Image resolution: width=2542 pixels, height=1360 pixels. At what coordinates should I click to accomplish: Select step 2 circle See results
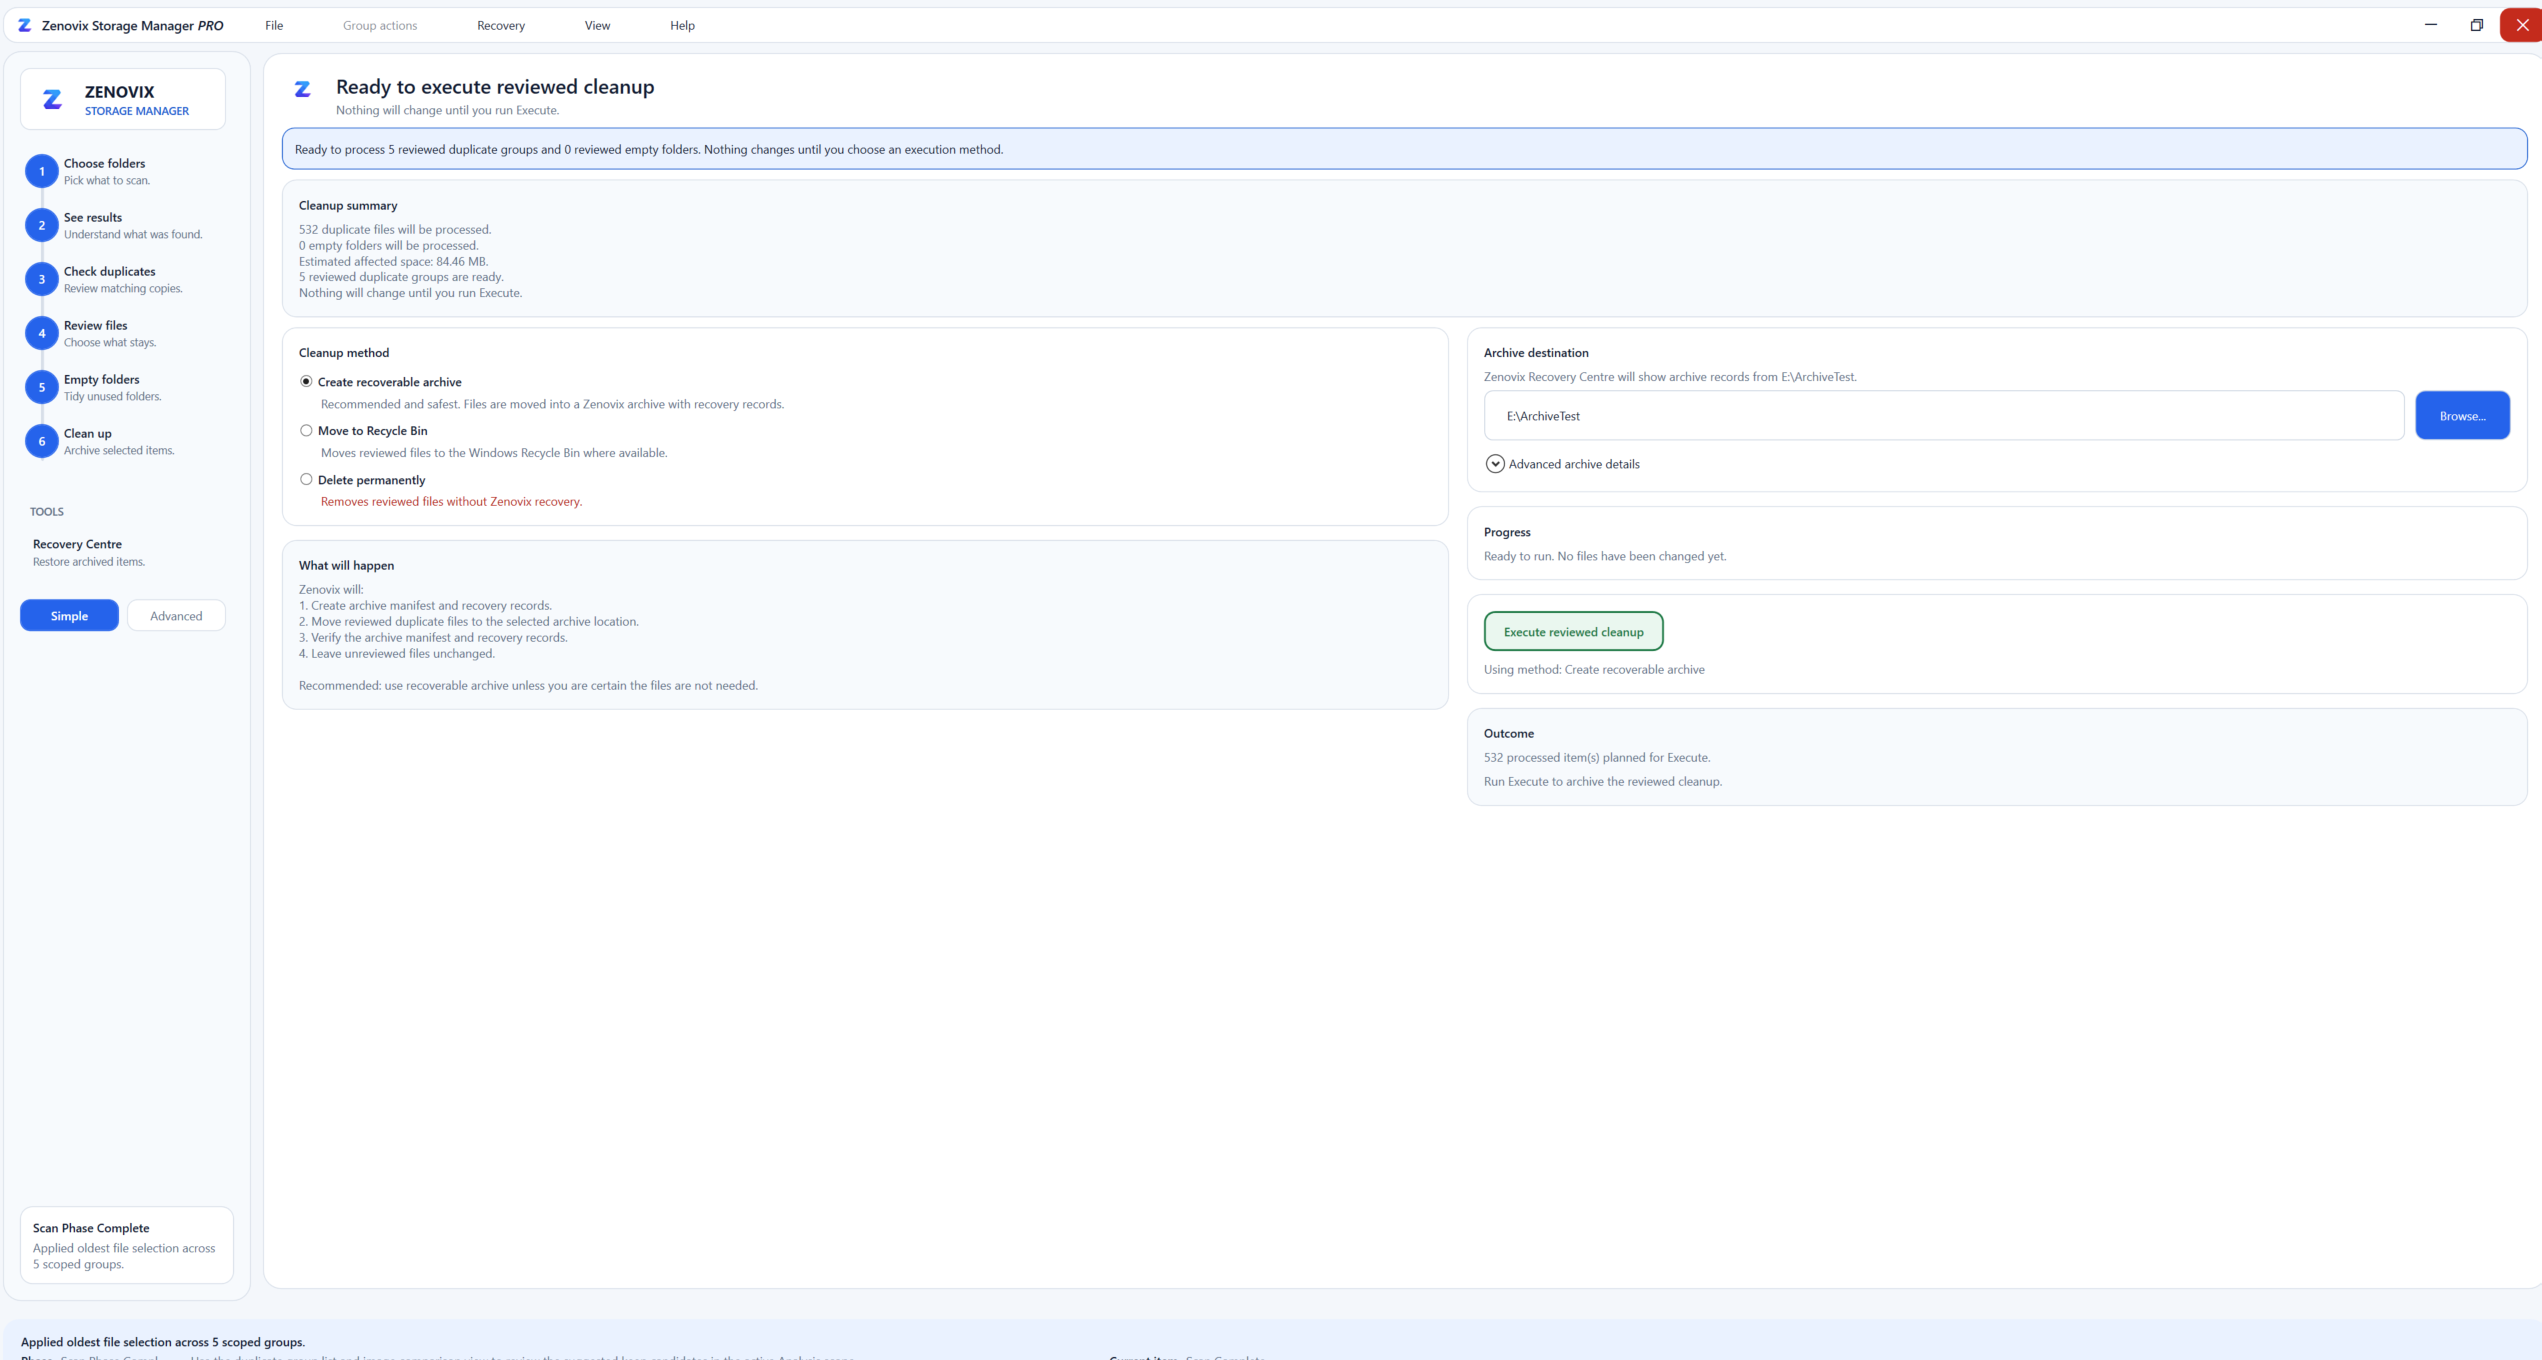click(42, 225)
